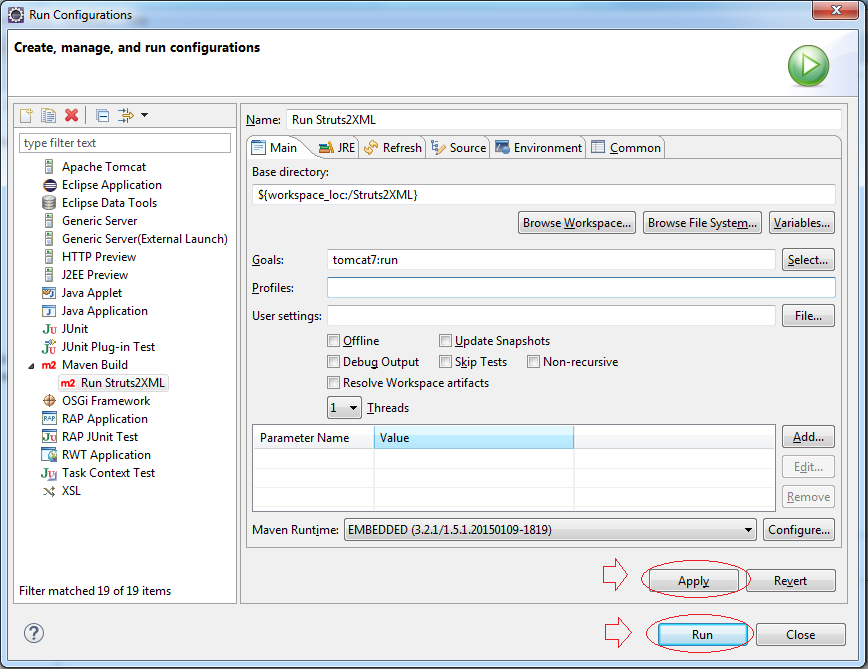
Task: Click the Java Application icon
Action: pos(49,311)
